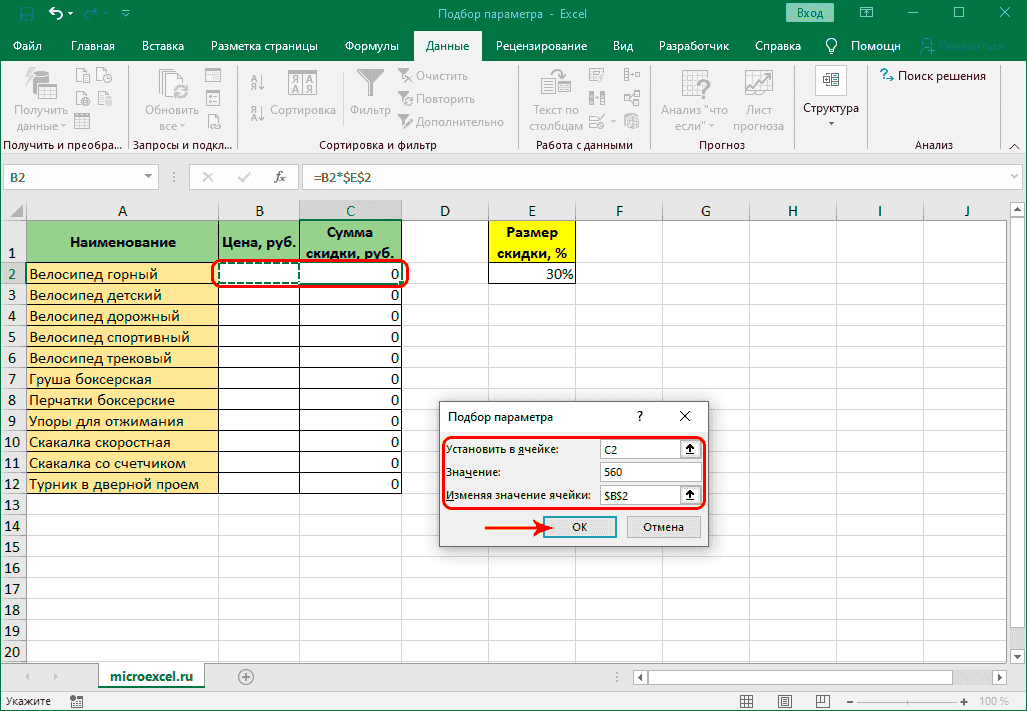The height and width of the screenshot is (711, 1027).
Task: Switch to the Формулы ribbon tab
Action: point(371,46)
